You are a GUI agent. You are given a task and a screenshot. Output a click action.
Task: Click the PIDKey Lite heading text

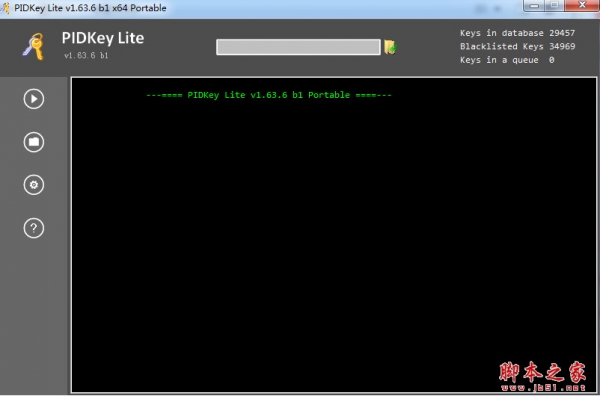click(x=103, y=38)
